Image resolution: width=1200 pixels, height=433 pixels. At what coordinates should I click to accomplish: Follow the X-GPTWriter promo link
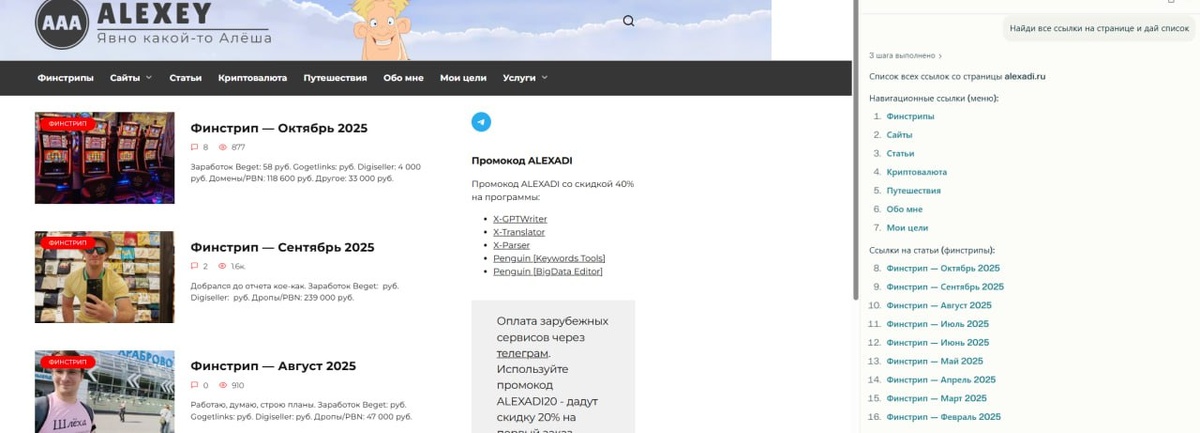(520, 219)
